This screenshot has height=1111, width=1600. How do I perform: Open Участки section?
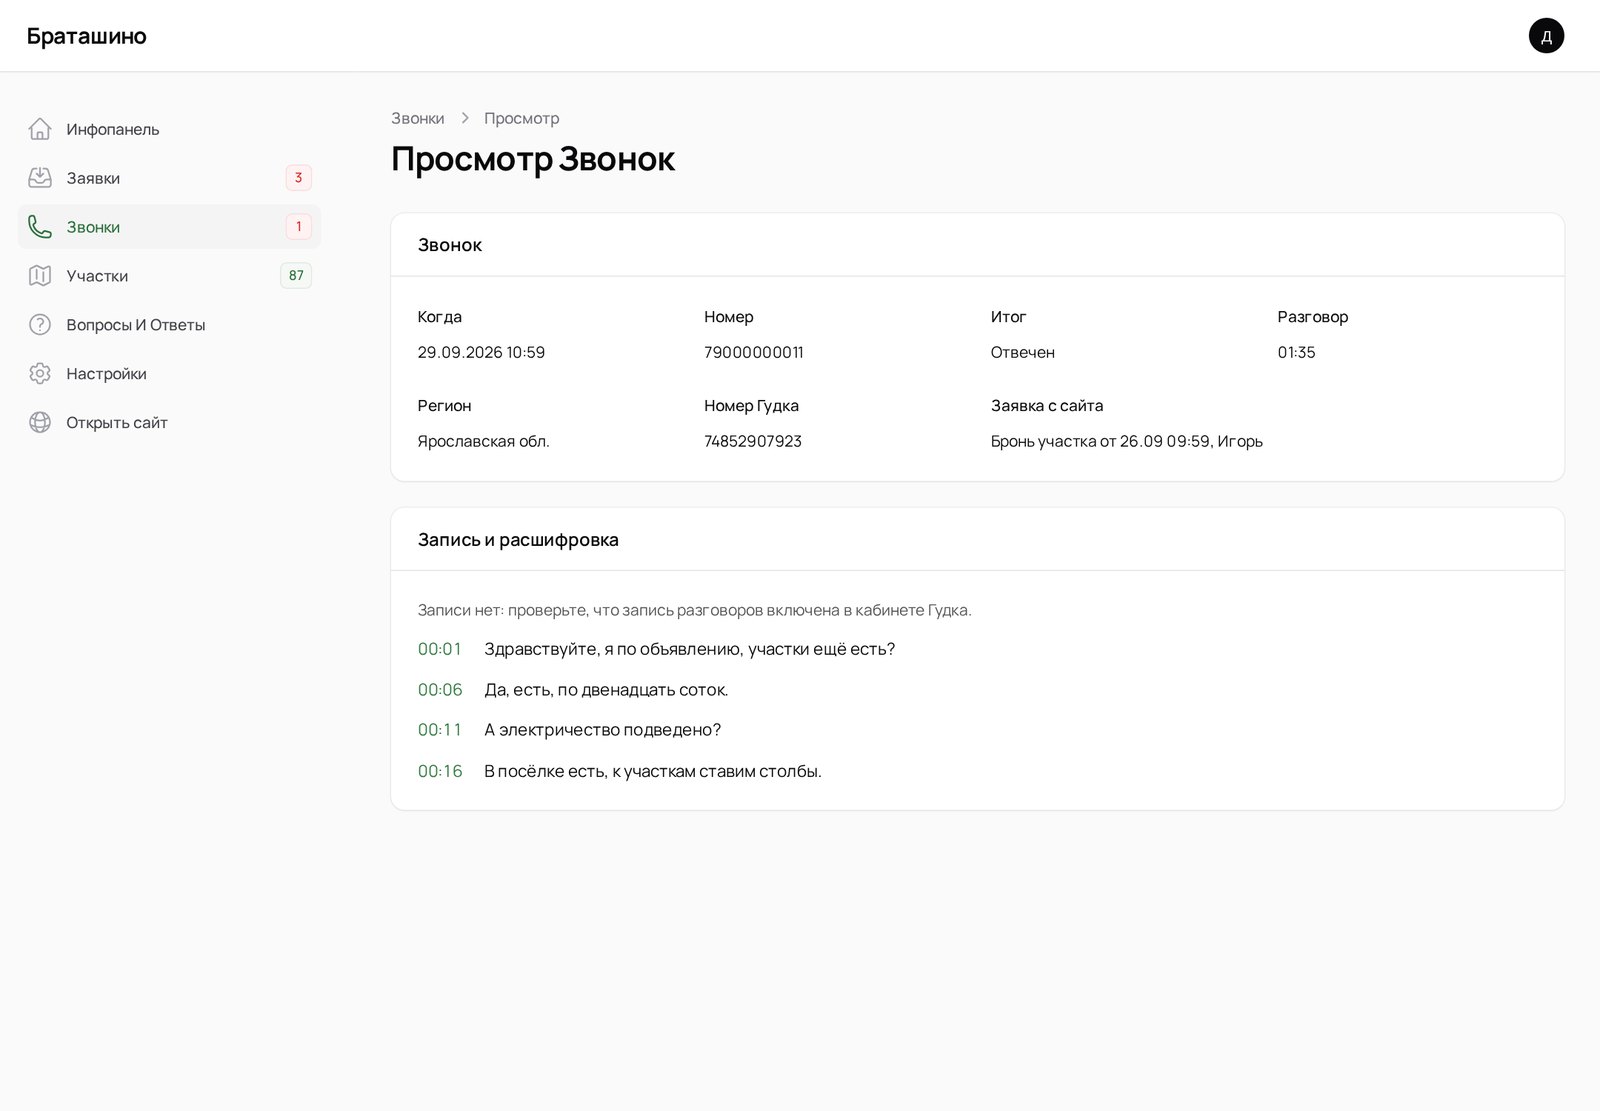pos(169,276)
